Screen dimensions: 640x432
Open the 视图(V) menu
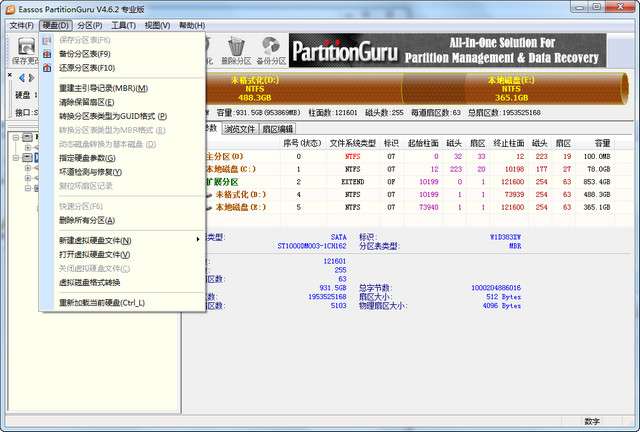pyautogui.click(x=157, y=25)
